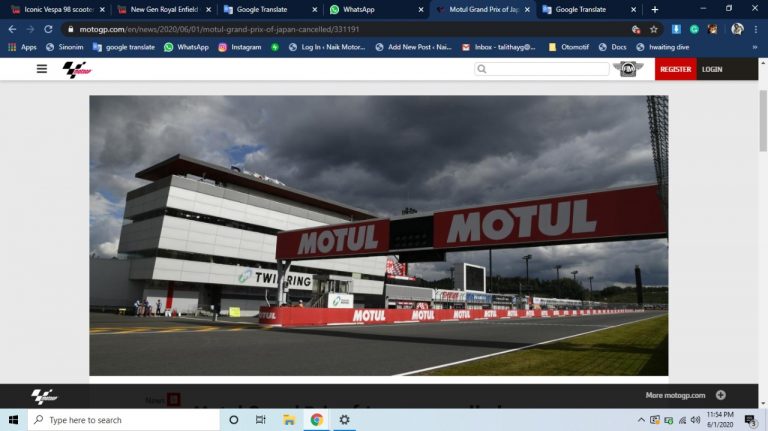Bookmark this page with the star icon

(x=654, y=29)
